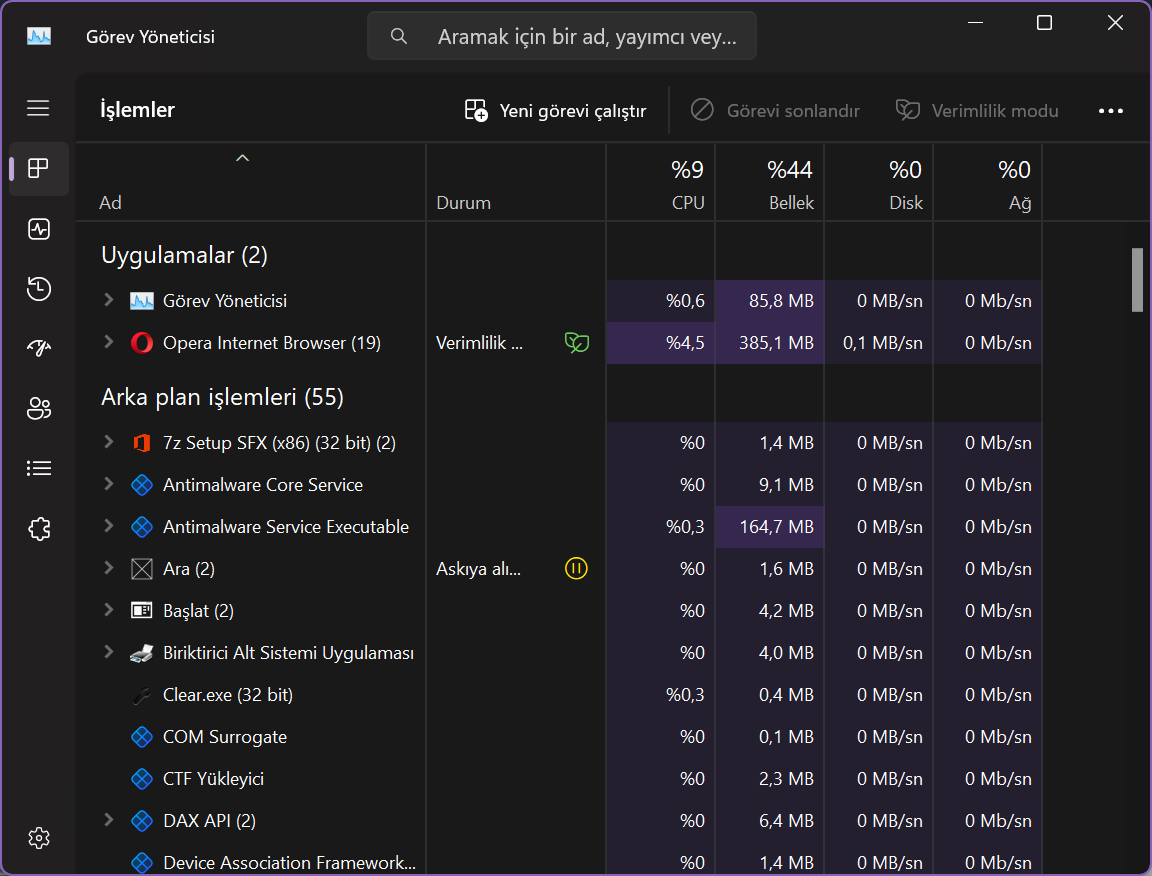Select the Processes sidebar icon

38,168
